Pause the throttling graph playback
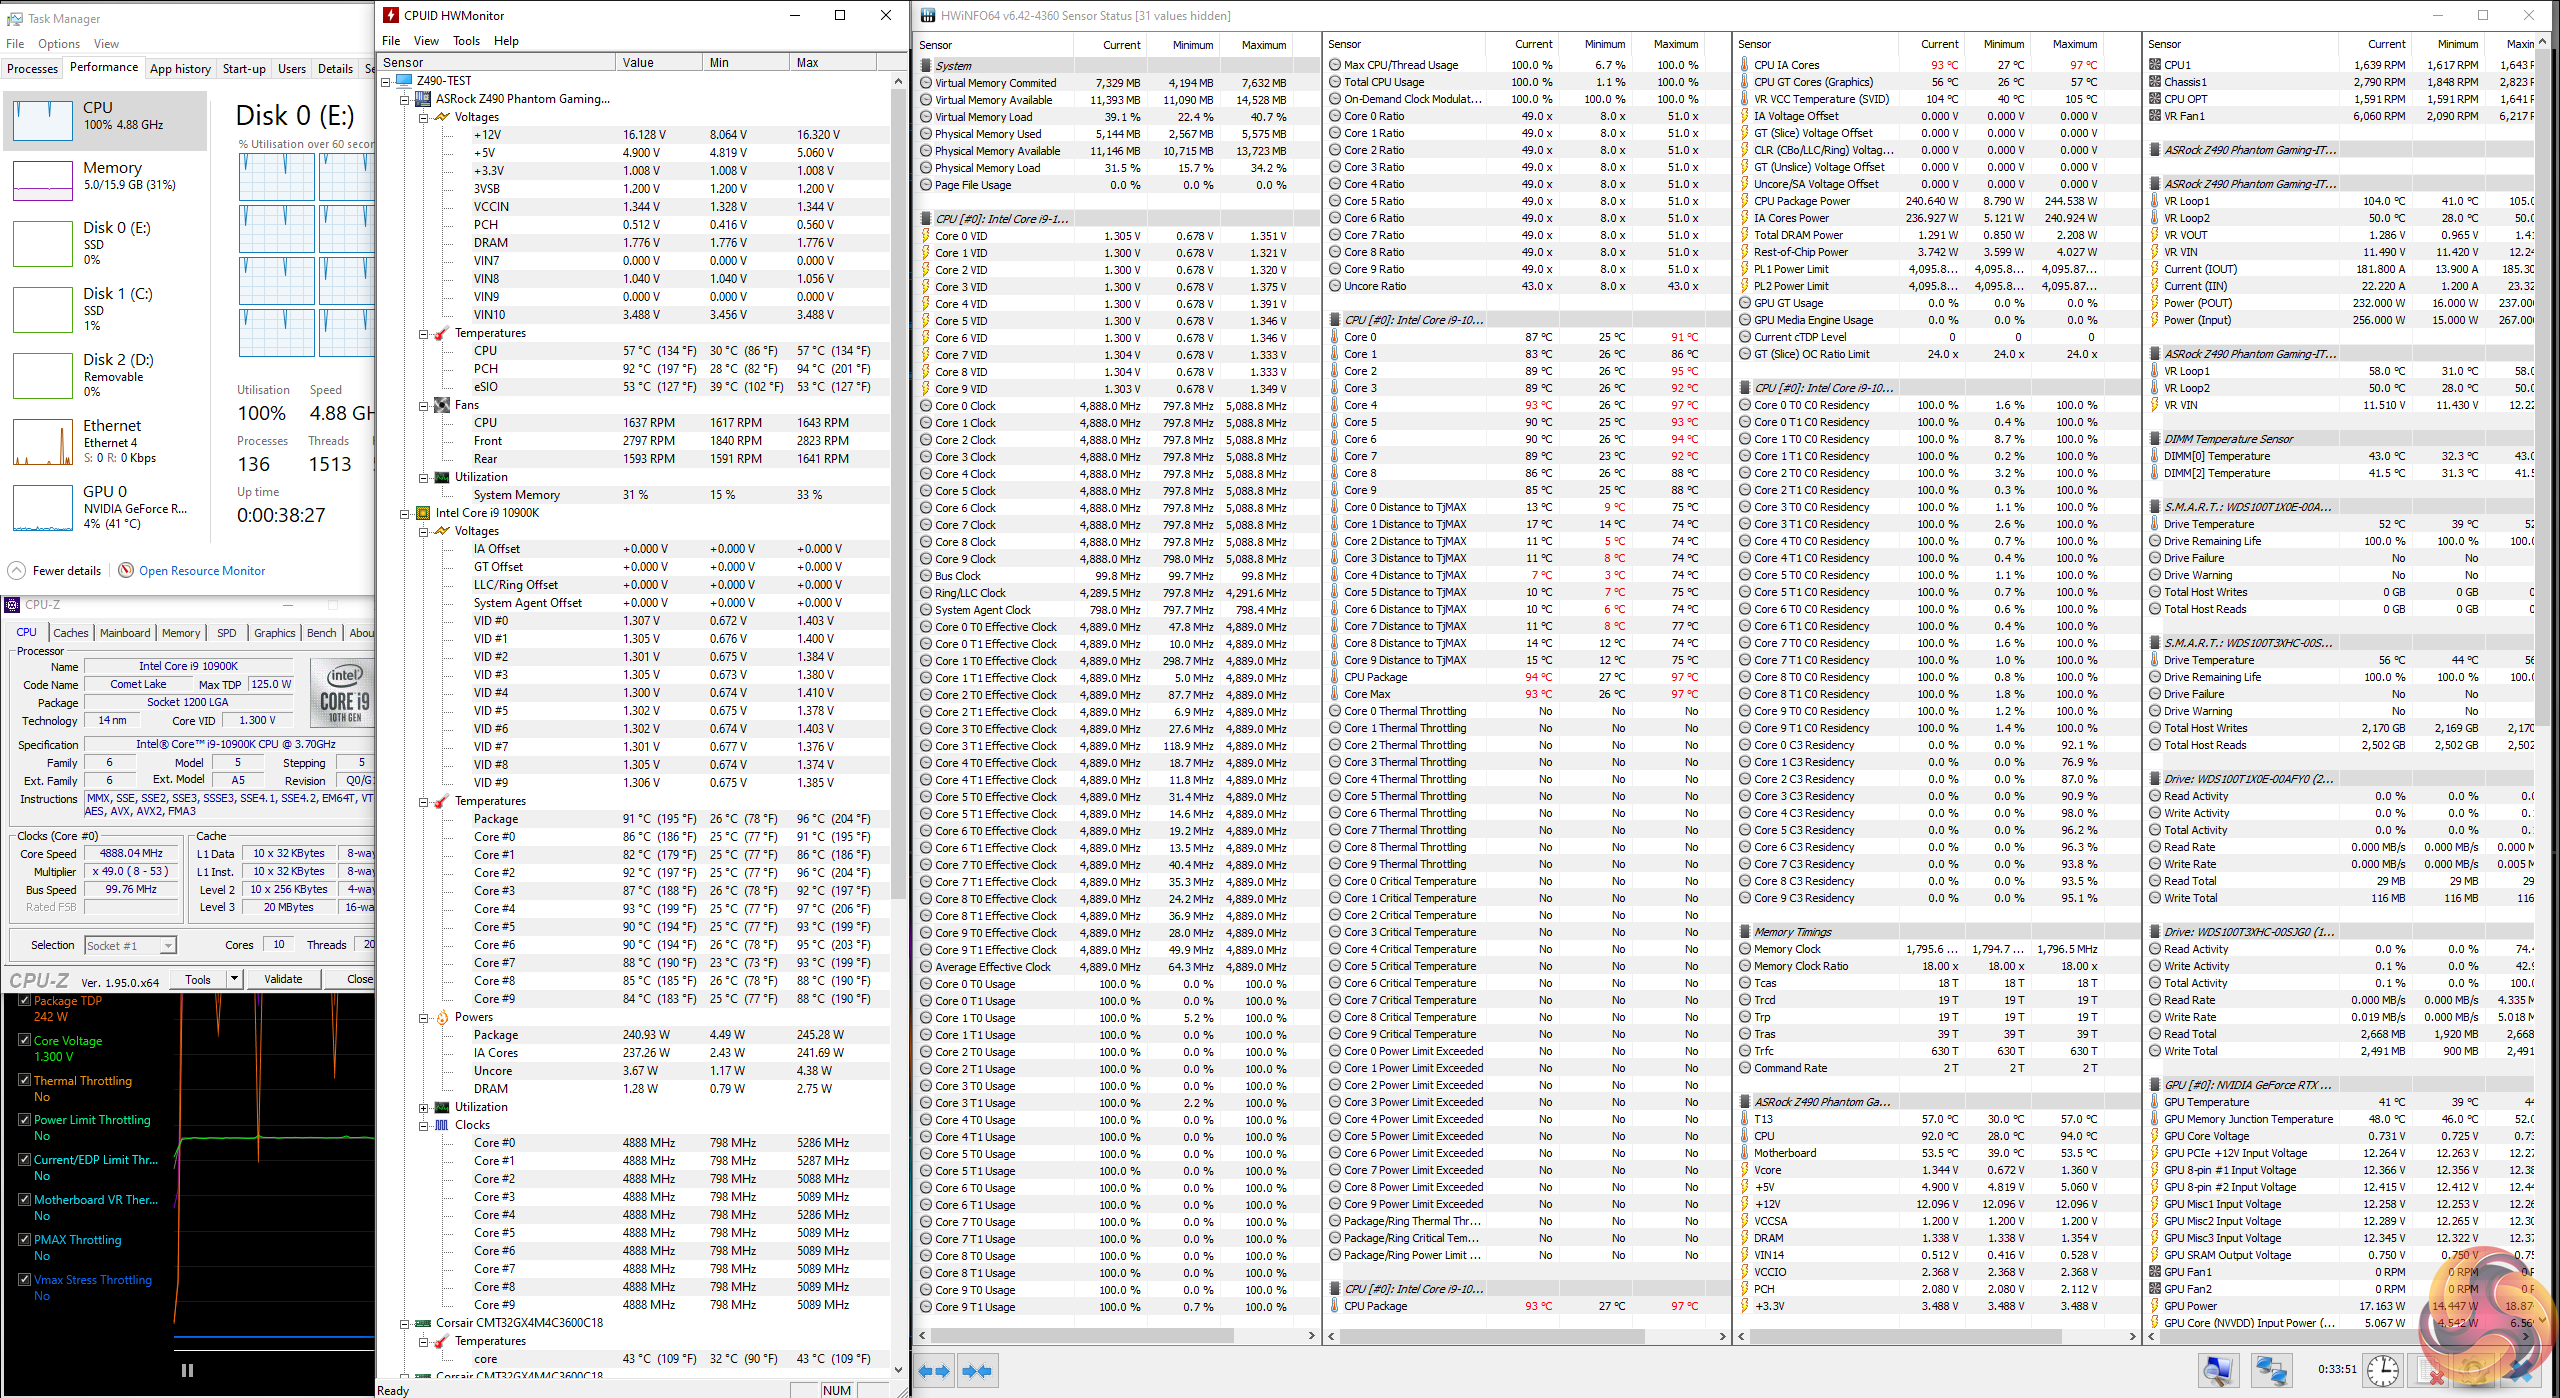The height and width of the screenshot is (1398, 2560). (187, 1371)
